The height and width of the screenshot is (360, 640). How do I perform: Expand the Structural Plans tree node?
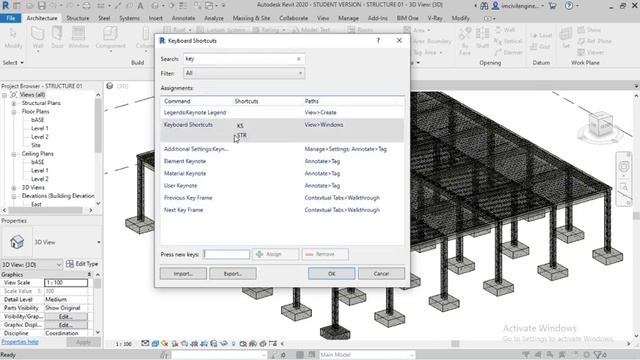[13, 103]
